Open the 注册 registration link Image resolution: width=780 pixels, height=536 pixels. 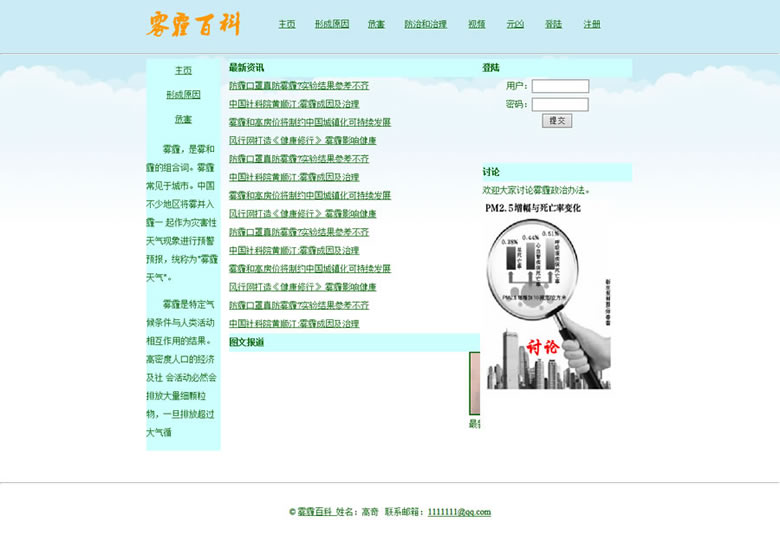point(592,24)
